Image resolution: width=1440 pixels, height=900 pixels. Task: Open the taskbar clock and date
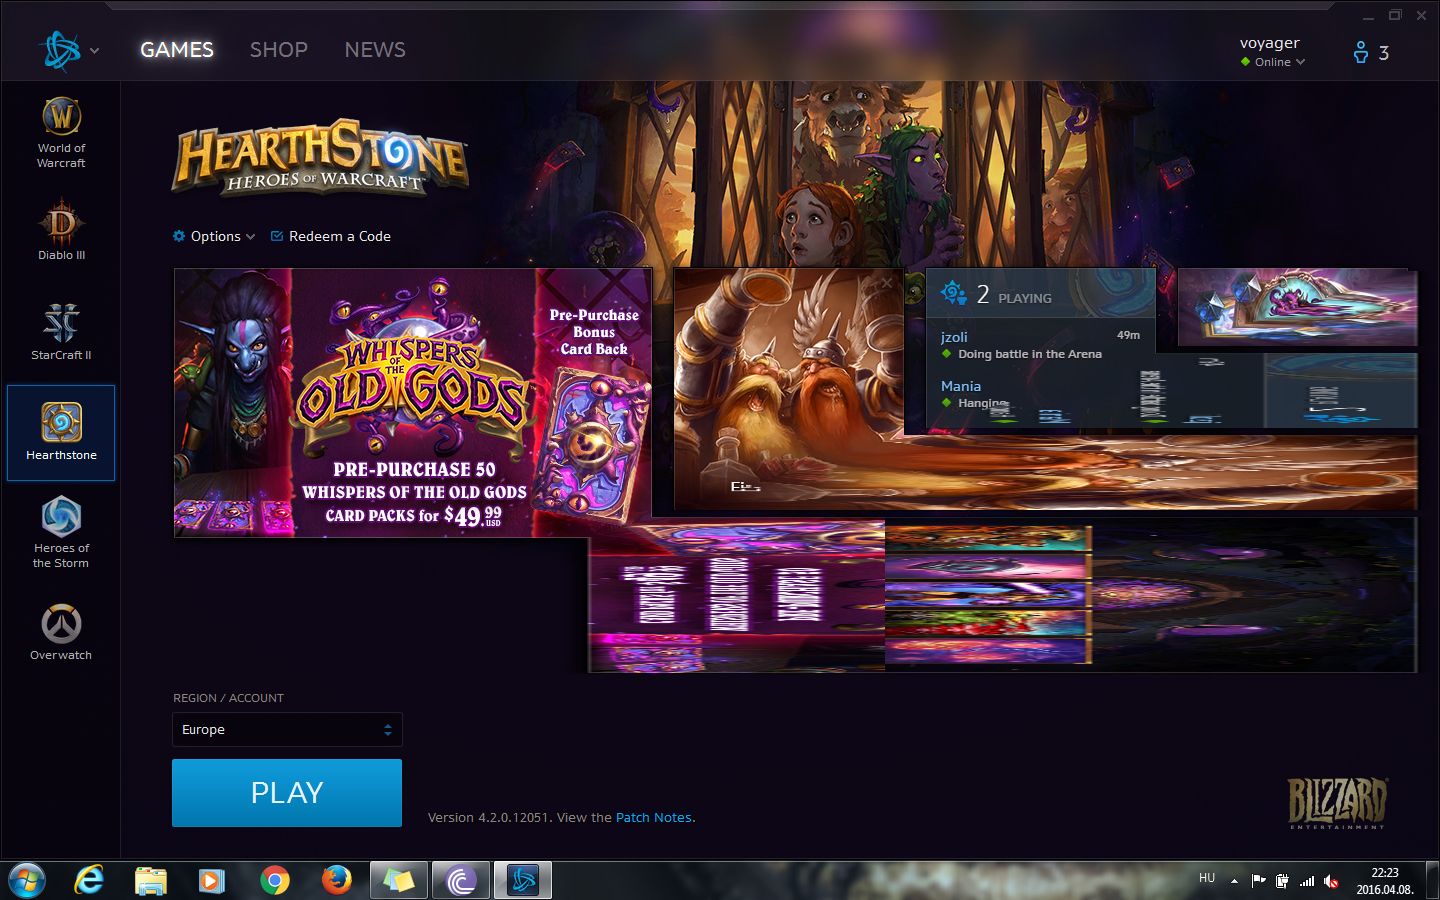(x=1384, y=881)
